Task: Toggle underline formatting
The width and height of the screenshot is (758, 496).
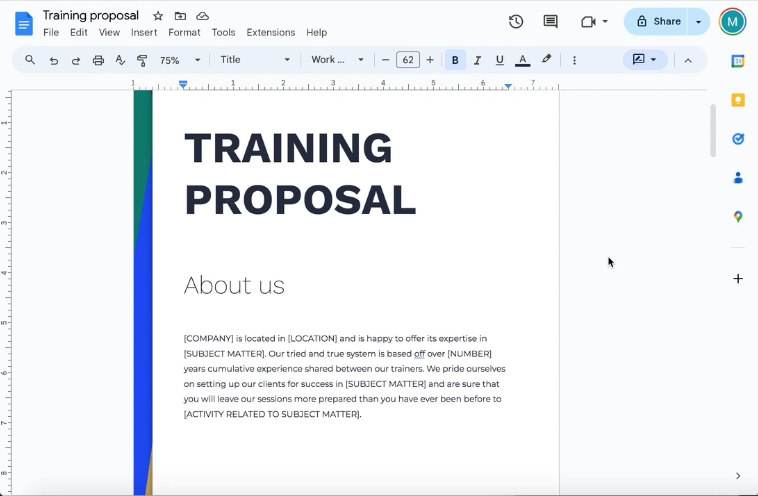Action: click(499, 60)
